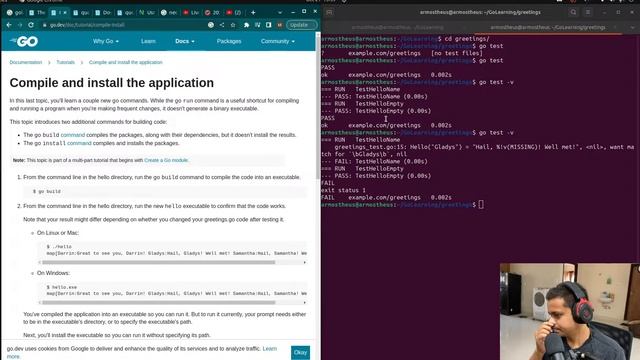
Task: Click the Documentation breadcrumb link
Action: [26, 62]
